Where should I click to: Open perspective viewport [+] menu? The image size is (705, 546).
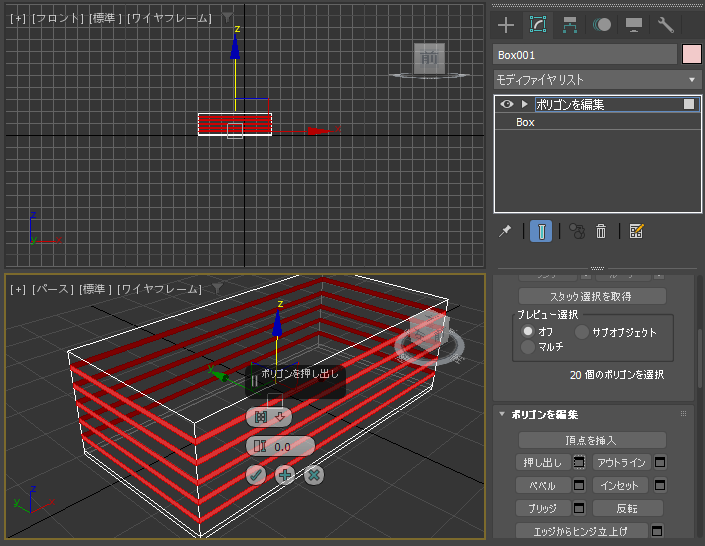pos(18,289)
